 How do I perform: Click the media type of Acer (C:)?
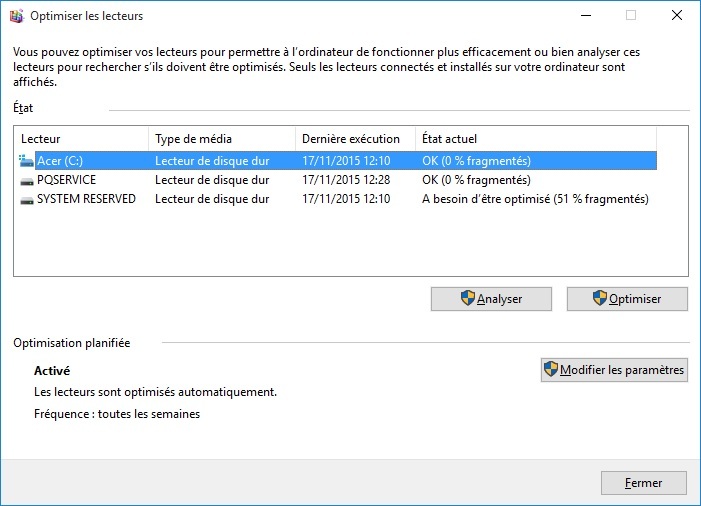click(x=212, y=161)
